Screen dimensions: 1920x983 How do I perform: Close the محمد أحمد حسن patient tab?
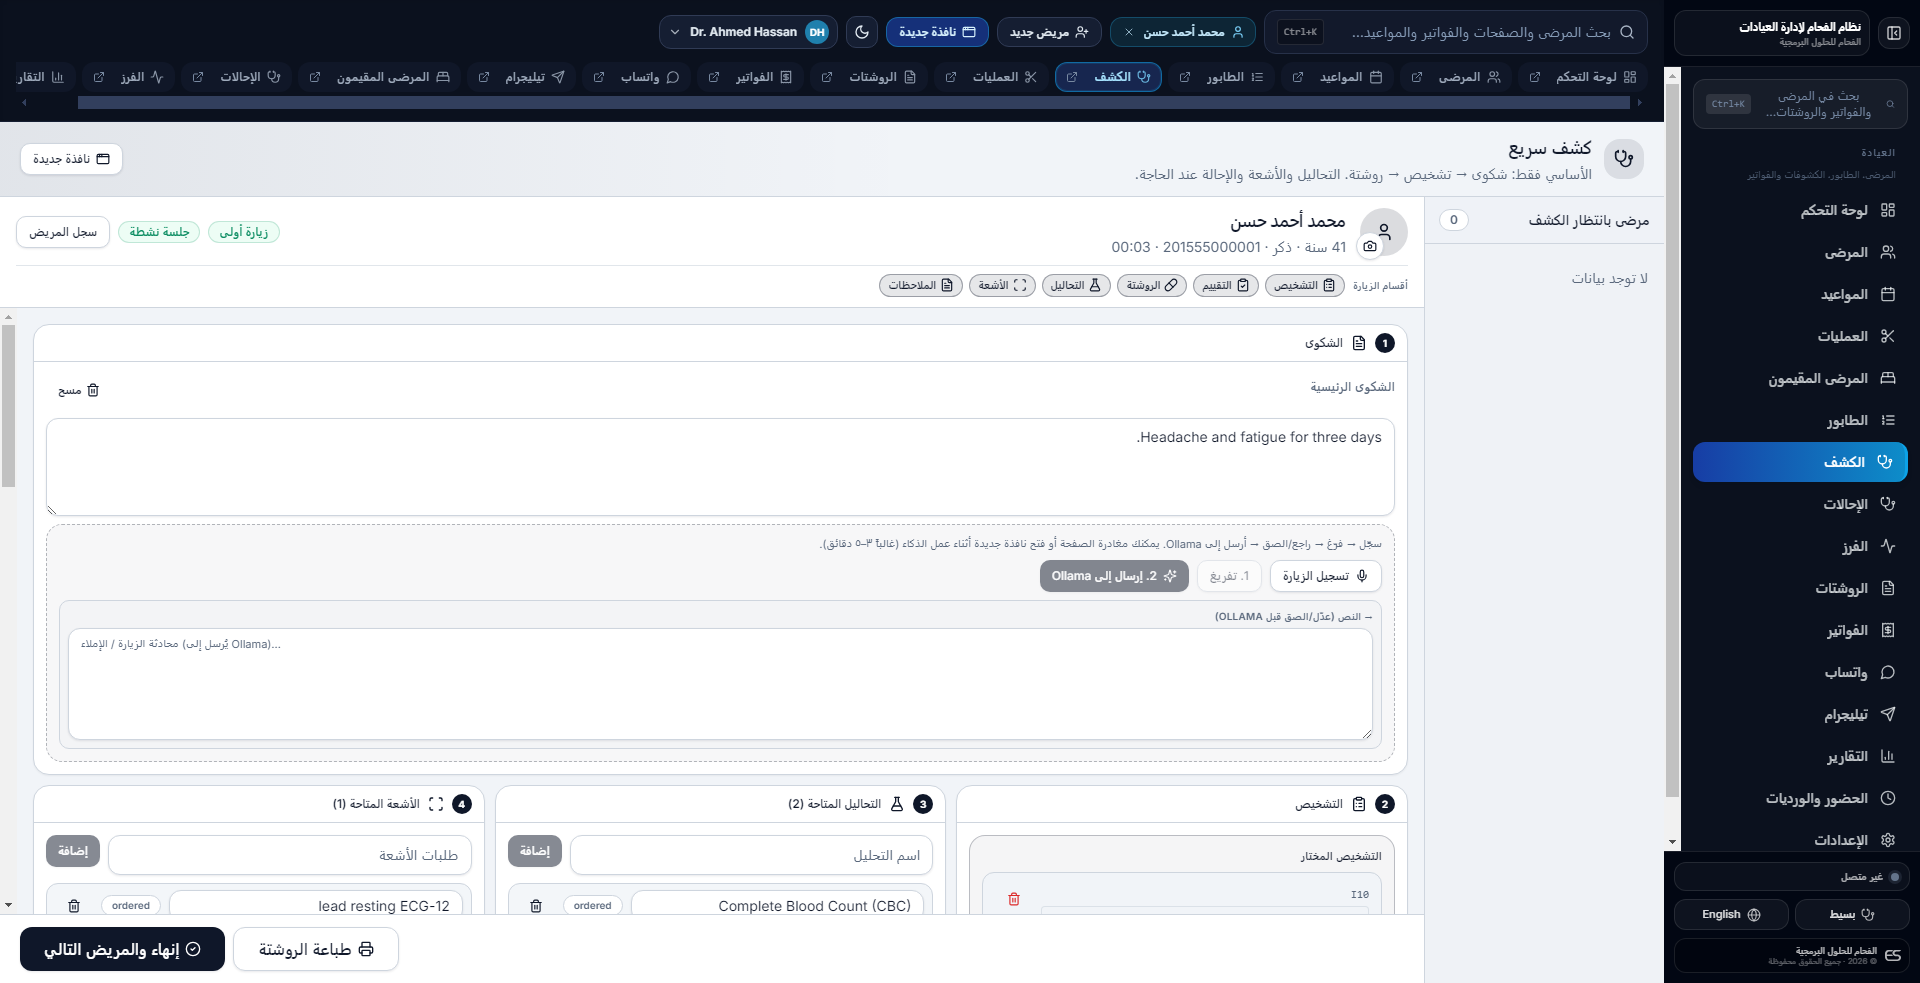coord(1129,32)
